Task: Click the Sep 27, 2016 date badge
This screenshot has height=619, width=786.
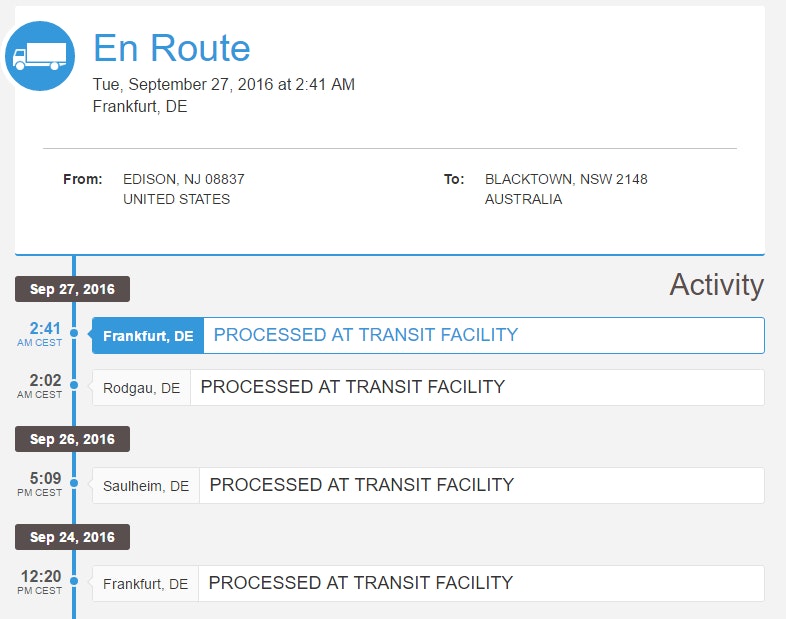Action: 72,290
